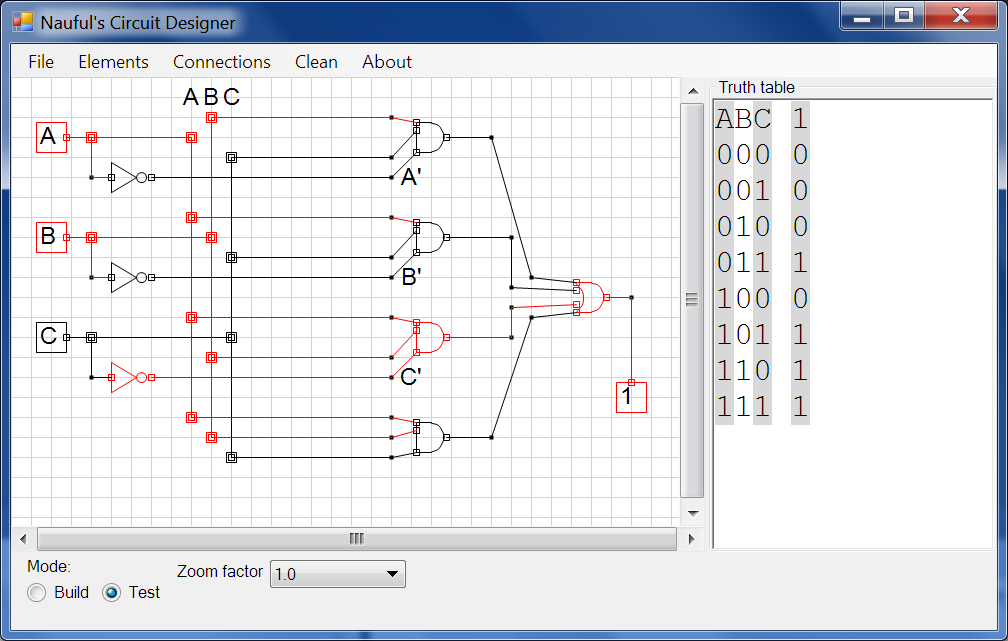Click the canvas vertical scrollbar thumb
Screen dimensions: 1008x641
point(692,300)
